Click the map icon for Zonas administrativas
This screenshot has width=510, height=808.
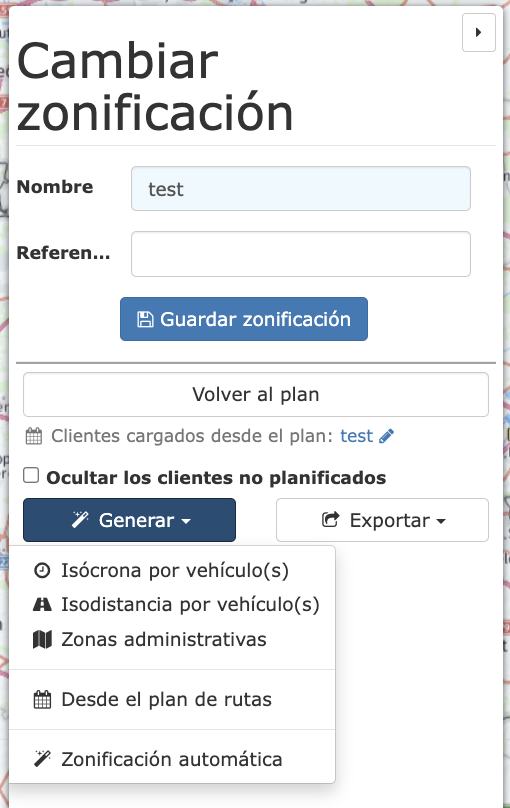point(42,639)
